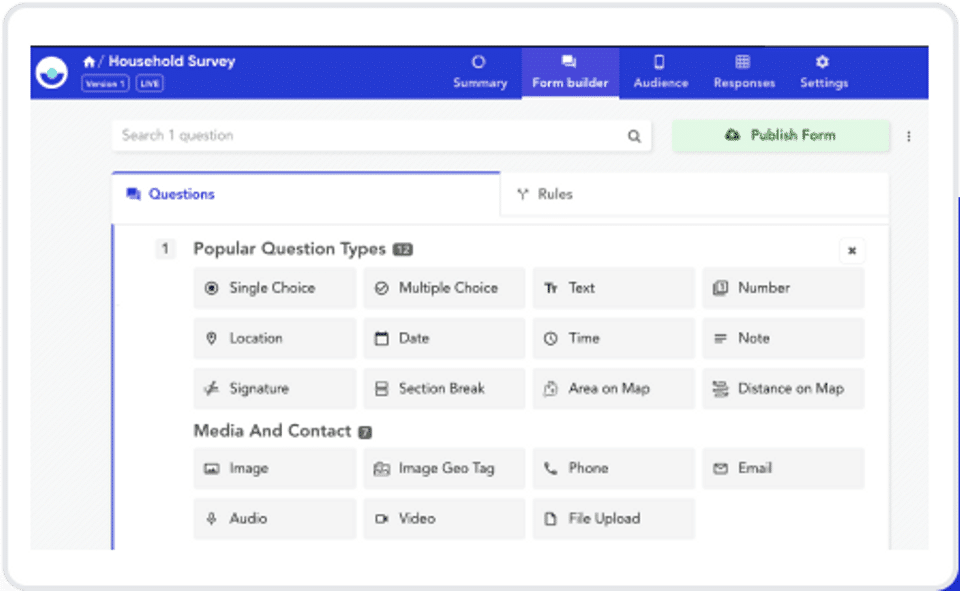Screen dimensions: 960x591
Task: Insert a Section Break
Action: pyautogui.click(x=444, y=388)
